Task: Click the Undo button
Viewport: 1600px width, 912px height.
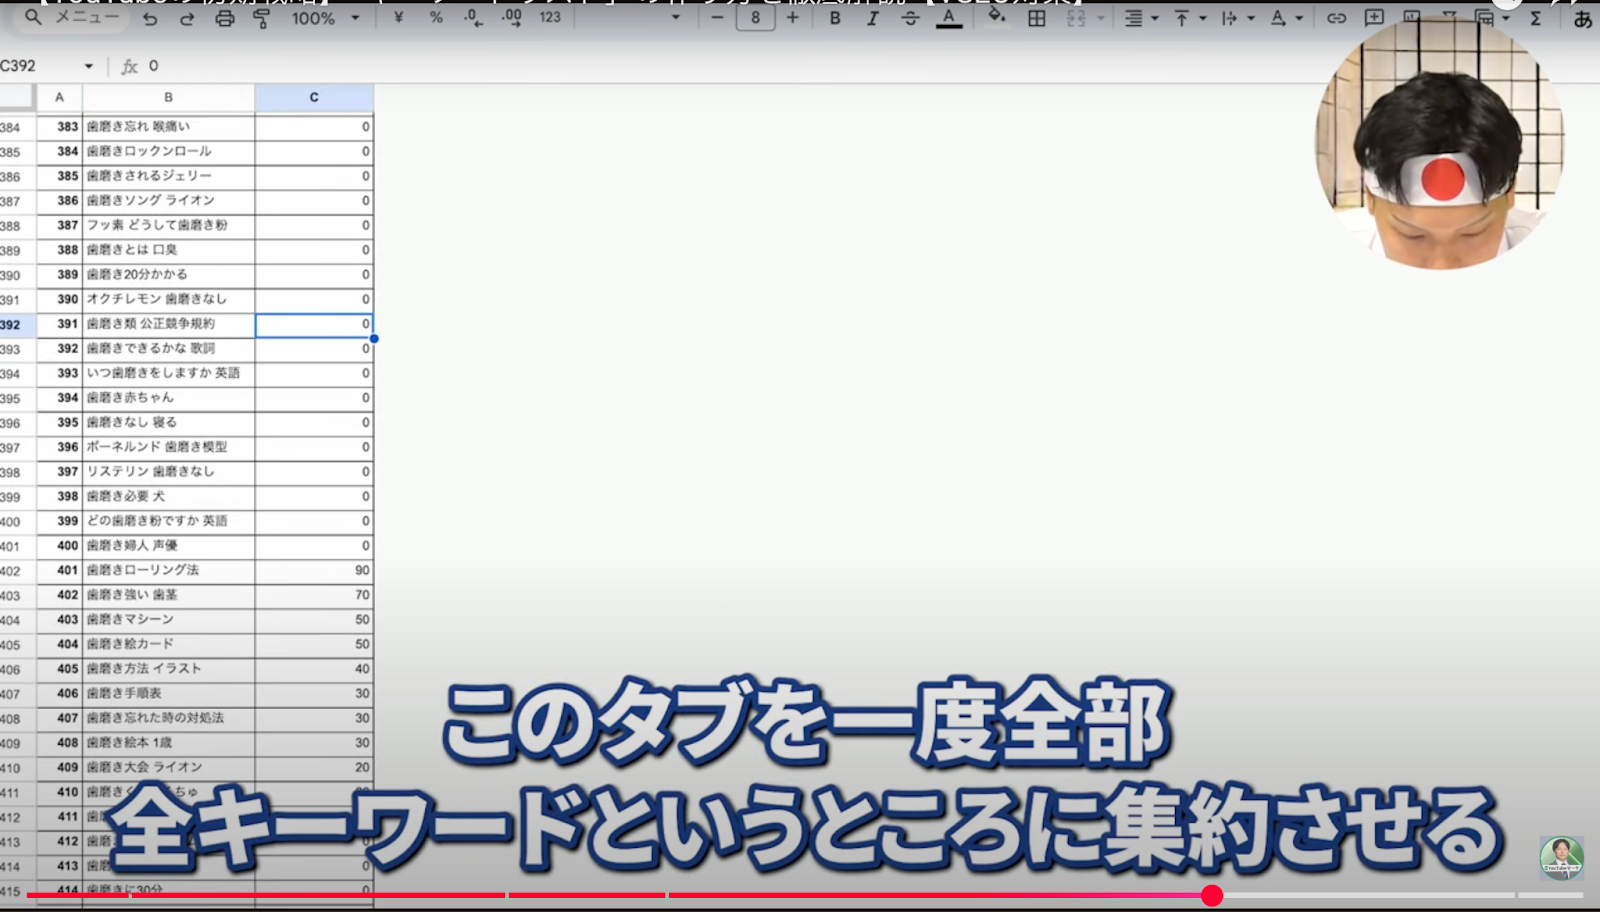Action: click(150, 17)
